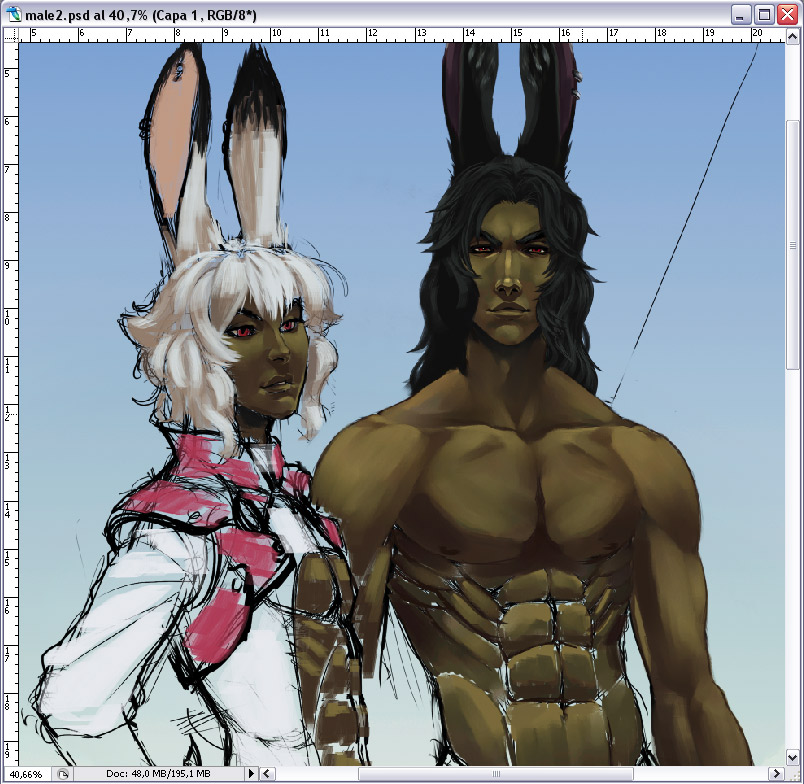Click the restore window icon in the title bar
The height and width of the screenshot is (784, 804).
[x=763, y=13]
